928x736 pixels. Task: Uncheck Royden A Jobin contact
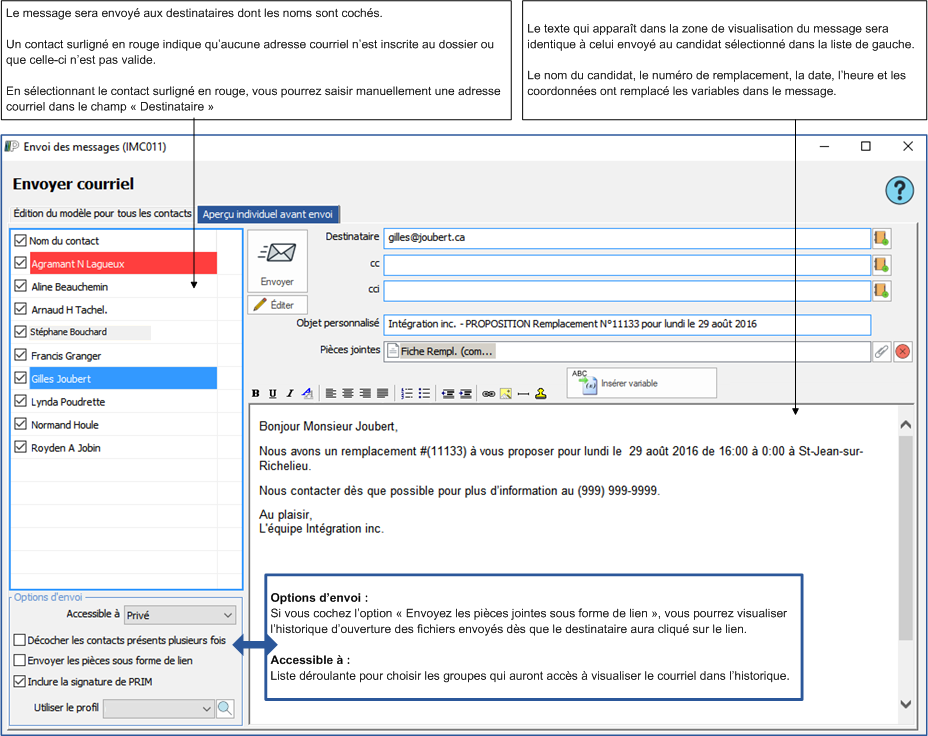(x=20, y=447)
